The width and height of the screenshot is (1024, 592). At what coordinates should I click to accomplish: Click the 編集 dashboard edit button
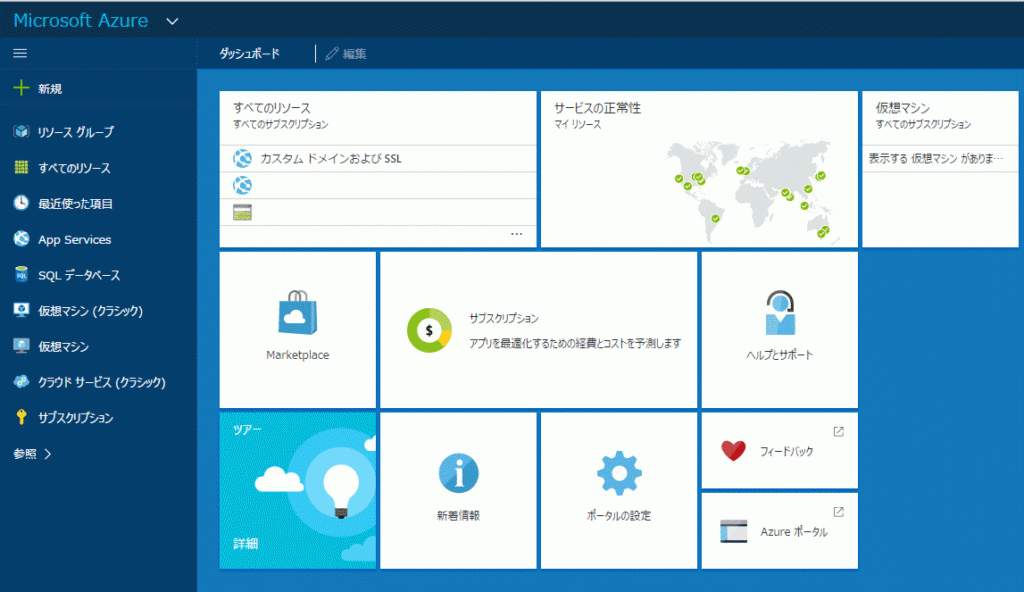(346, 54)
